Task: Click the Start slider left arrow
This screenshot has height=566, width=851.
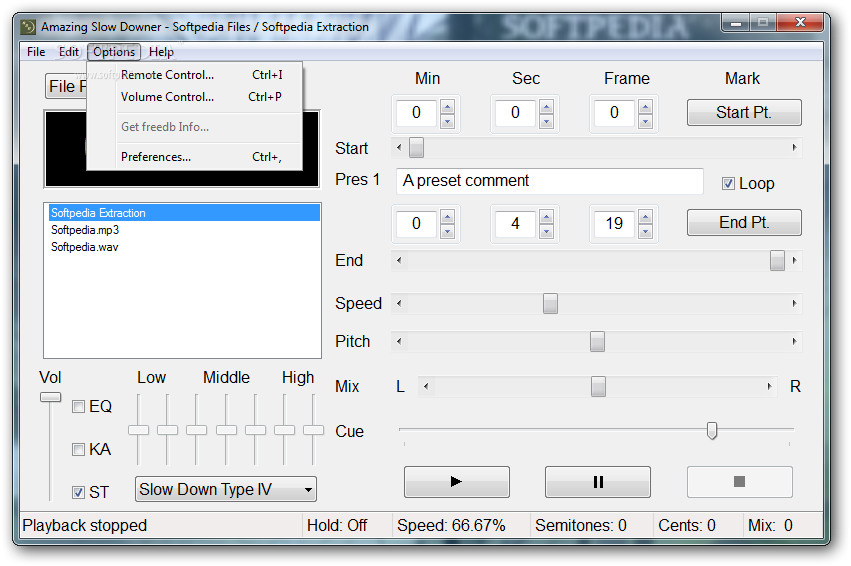Action: point(399,148)
